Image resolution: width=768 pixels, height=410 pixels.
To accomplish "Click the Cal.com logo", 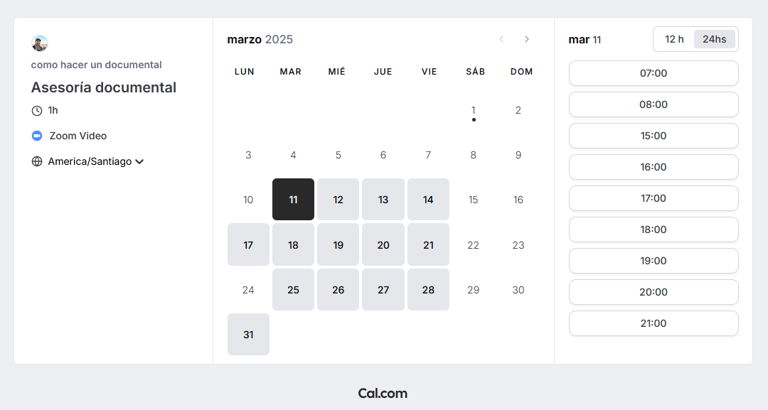I will pos(383,393).
